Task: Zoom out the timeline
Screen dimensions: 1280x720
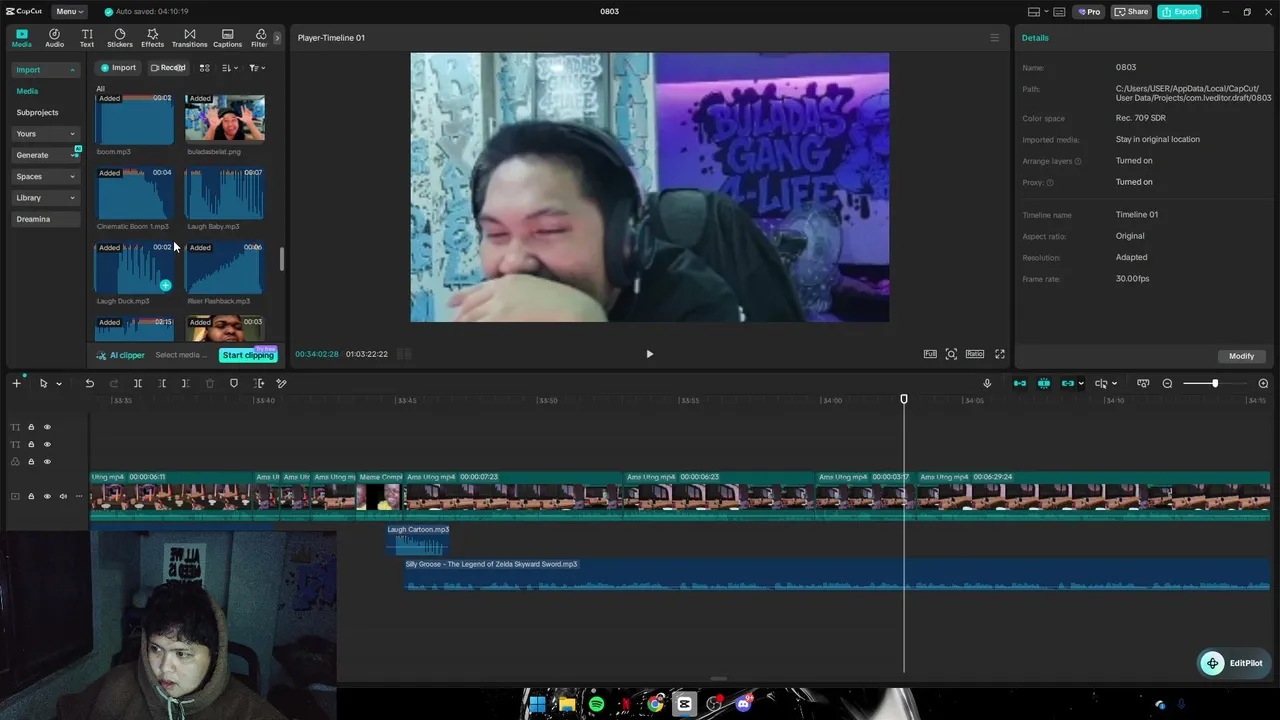Action: point(1167,384)
